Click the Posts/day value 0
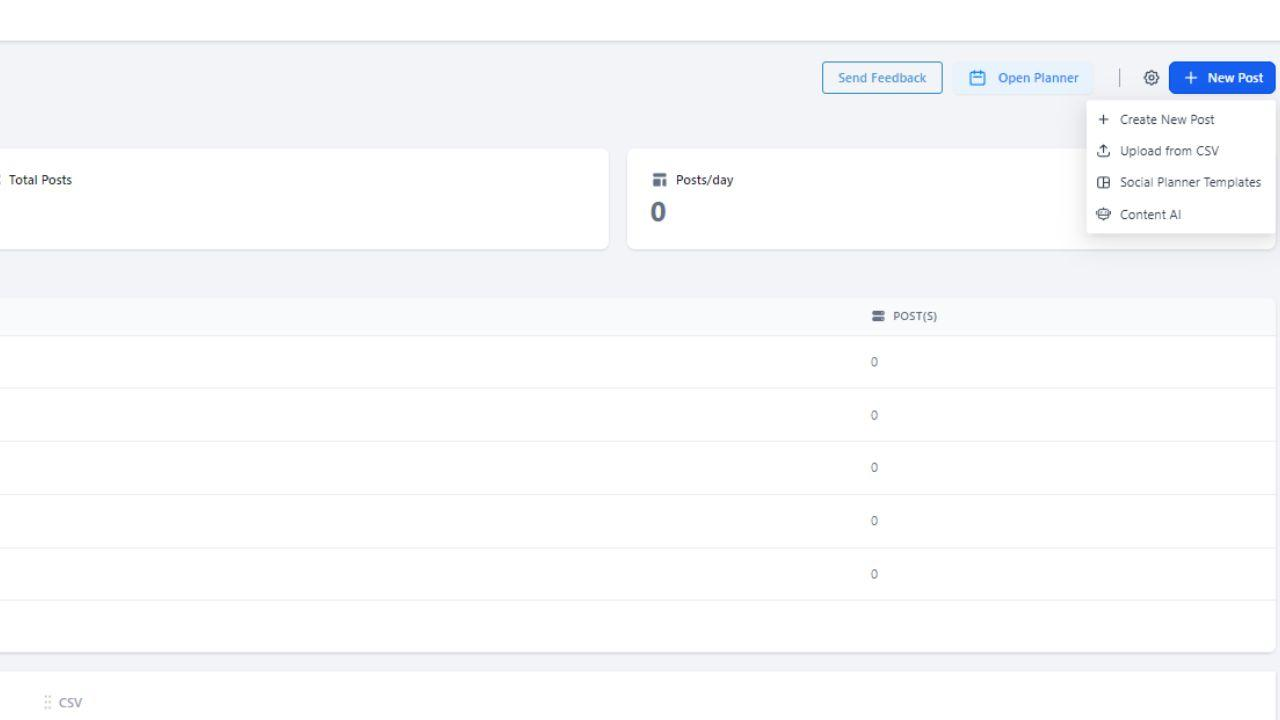The image size is (1280, 720). (x=658, y=212)
